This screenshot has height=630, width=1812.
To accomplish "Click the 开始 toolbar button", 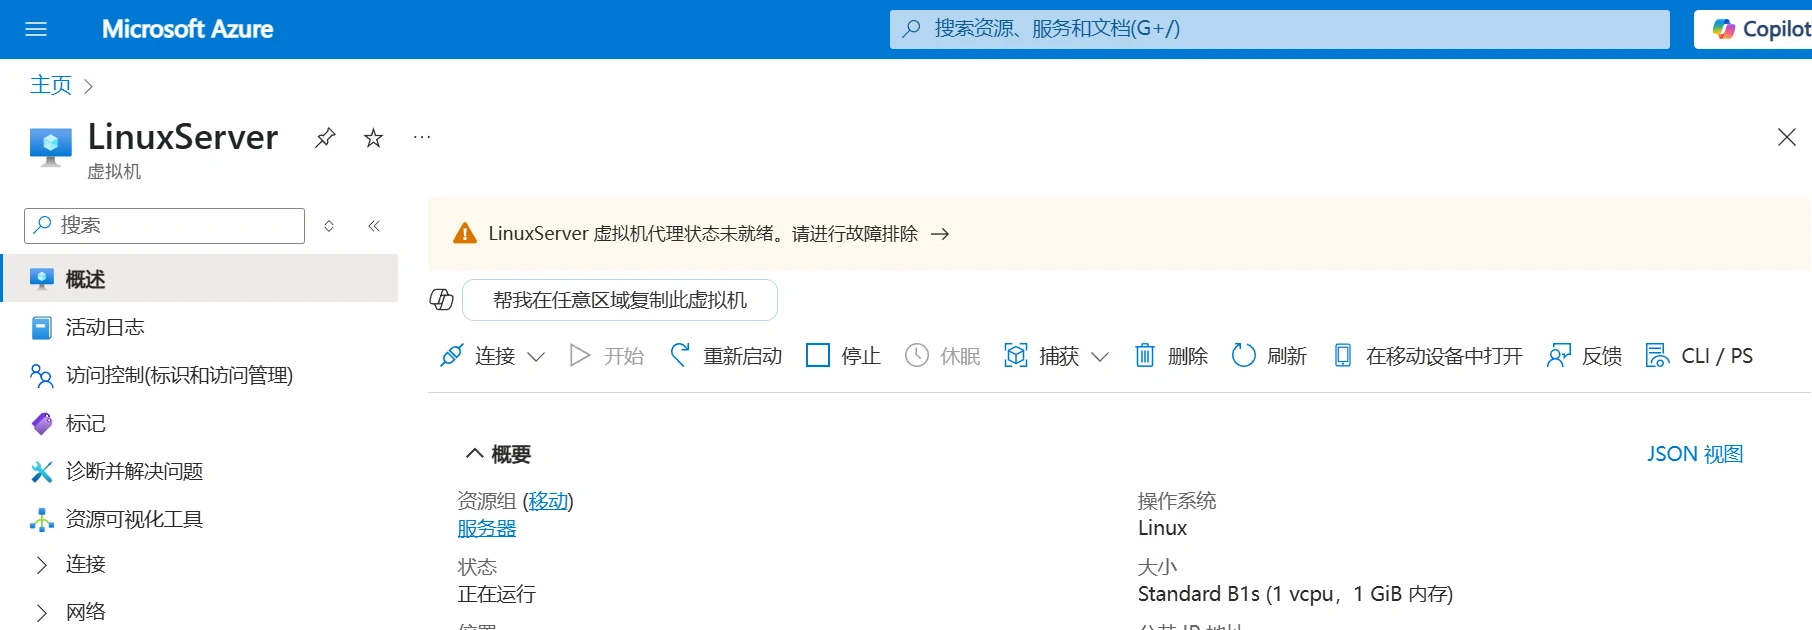I will coord(607,356).
